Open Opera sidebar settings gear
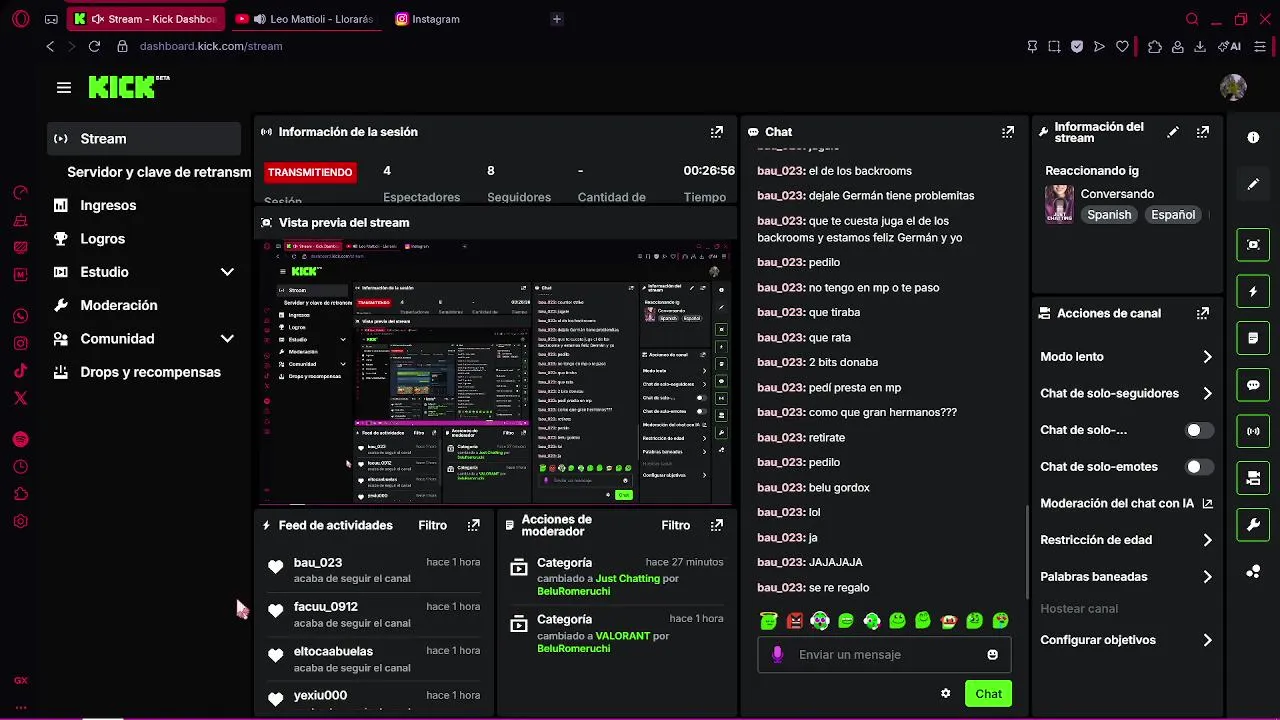 point(21,521)
